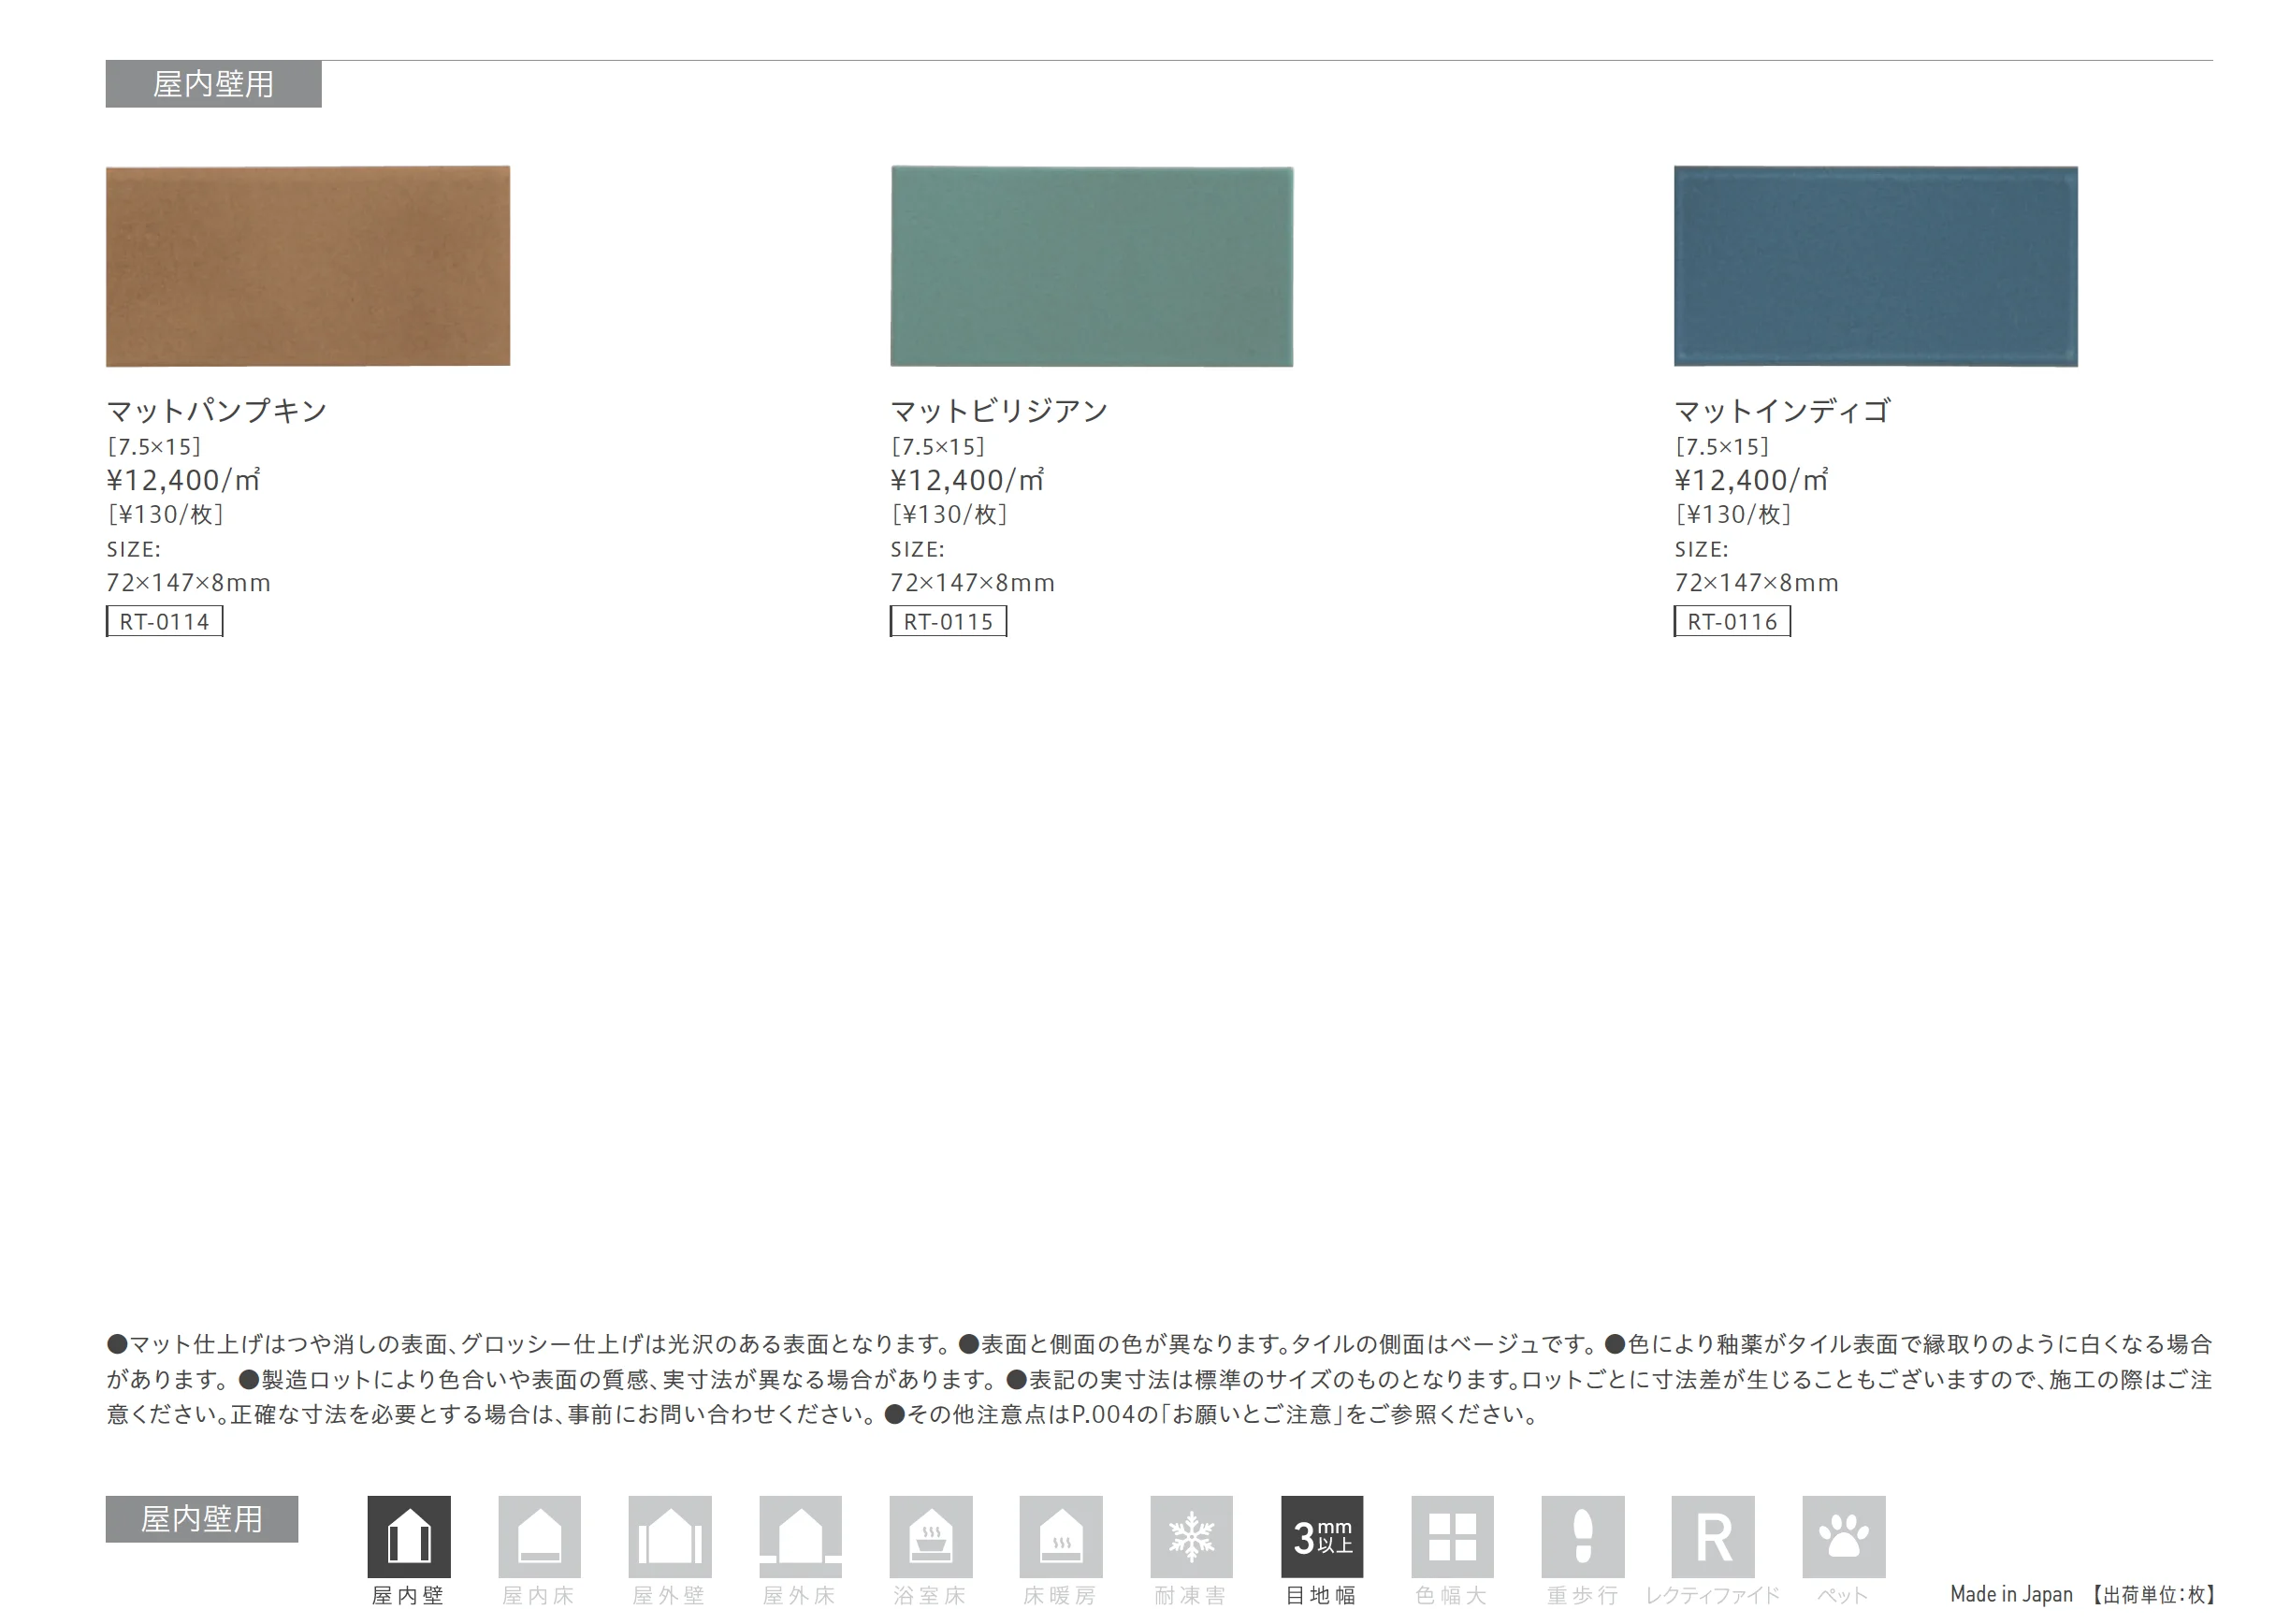The width and height of the screenshot is (2290, 1624).
Task: Click the RT-0114 product code box
Action: pyautogui.click(x=165, y=621)
